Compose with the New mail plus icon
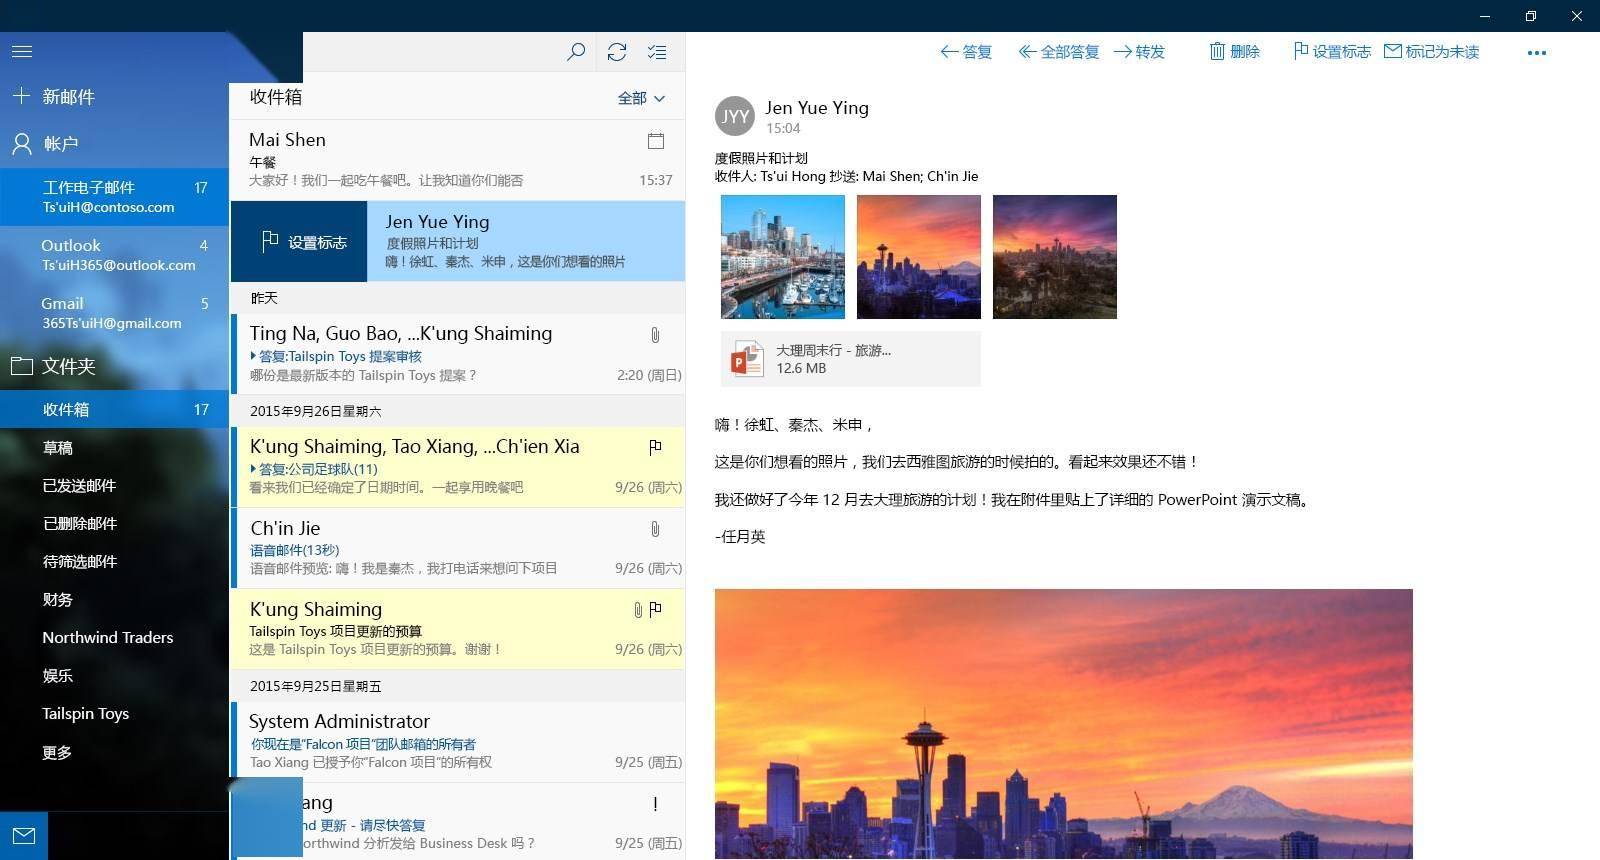 [21, 96]
